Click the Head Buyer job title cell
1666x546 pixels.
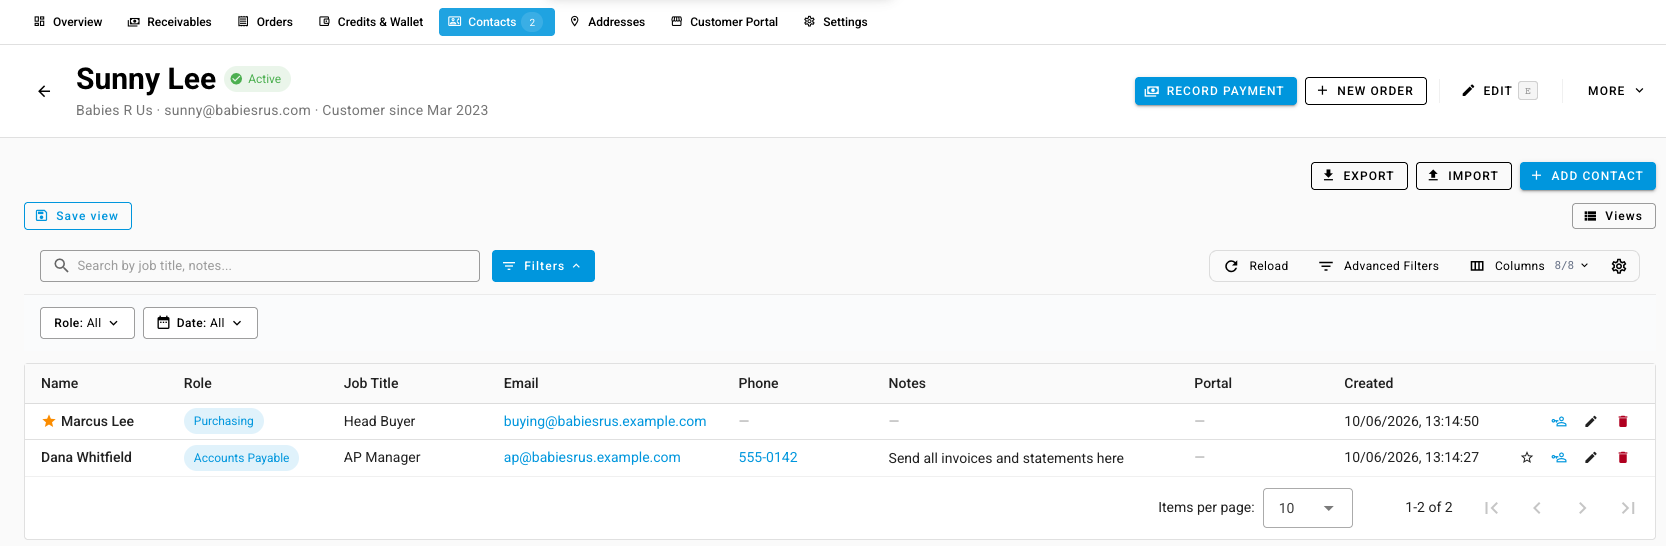tap(379, 422)
